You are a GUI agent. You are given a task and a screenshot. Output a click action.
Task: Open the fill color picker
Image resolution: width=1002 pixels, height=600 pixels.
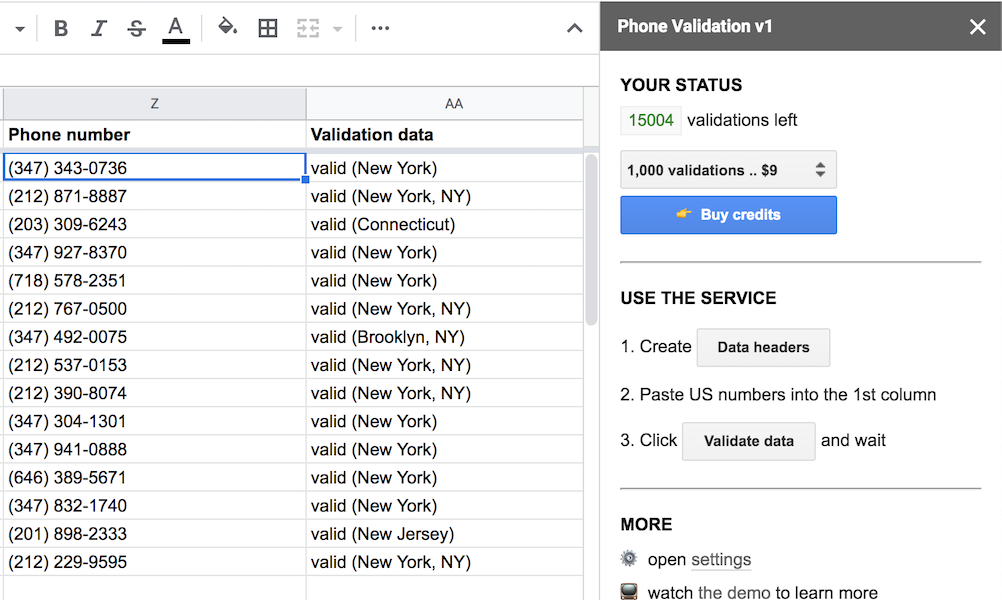228,27
